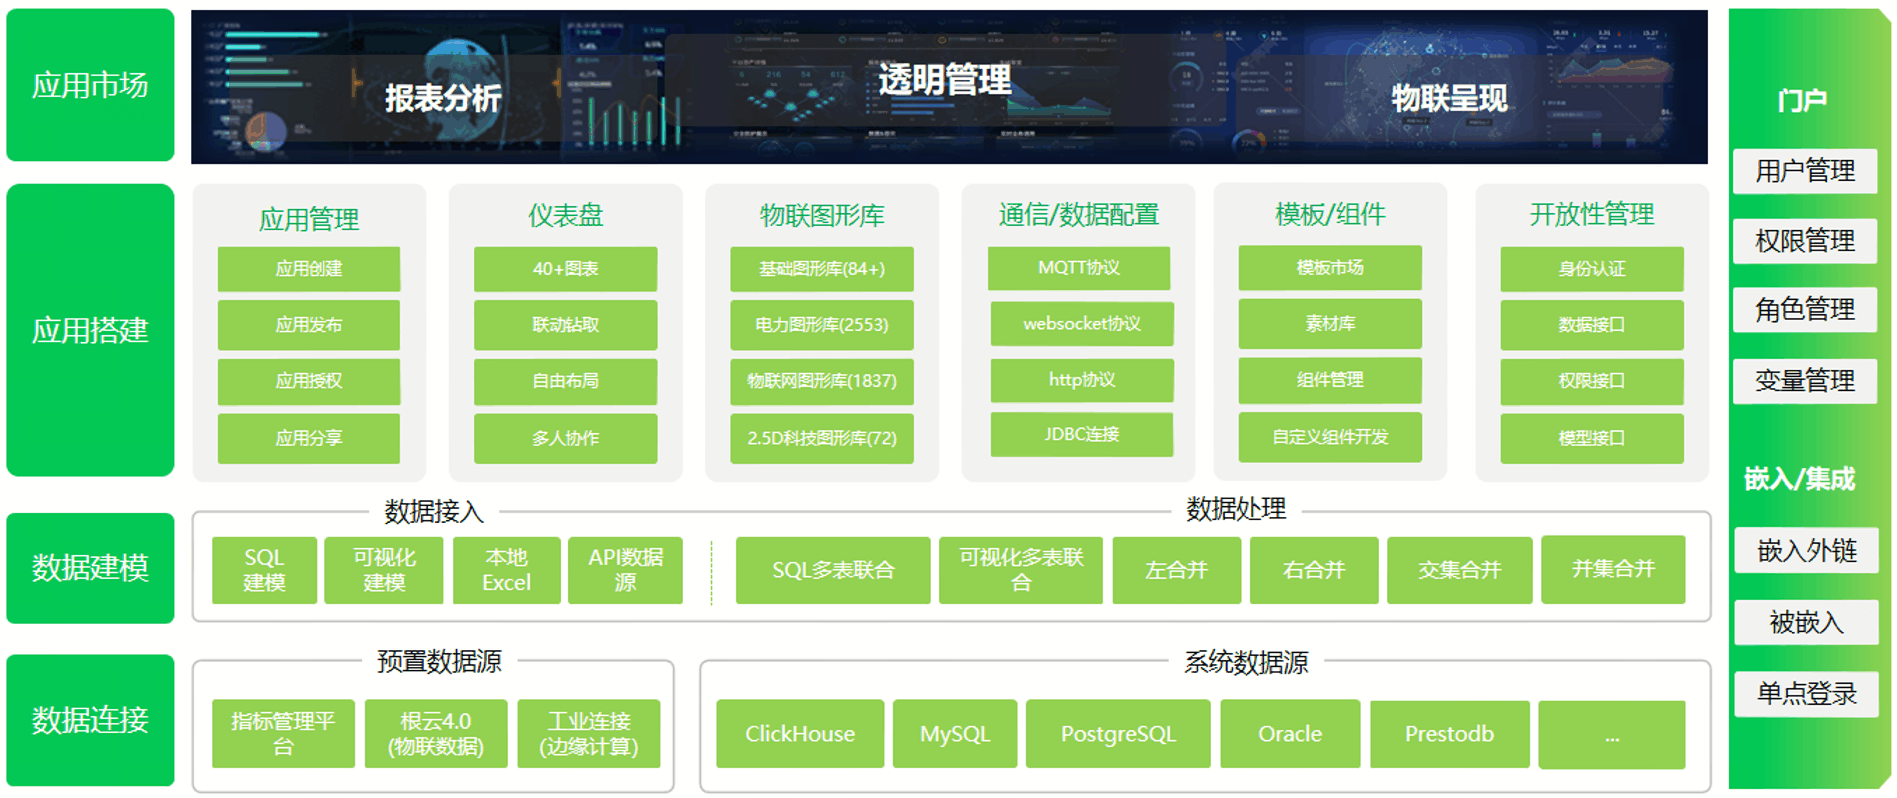The width and height of the screenshot is (1897, 798).
Task: Choose the 本地 Excel data source
Action: (506, 570)
